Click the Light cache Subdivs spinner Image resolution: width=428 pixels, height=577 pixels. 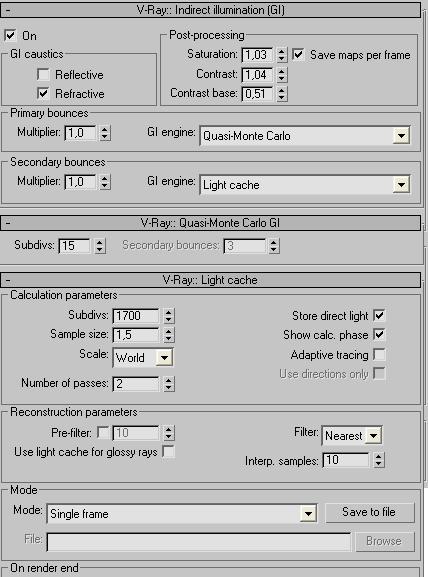(x=169, y=315)
